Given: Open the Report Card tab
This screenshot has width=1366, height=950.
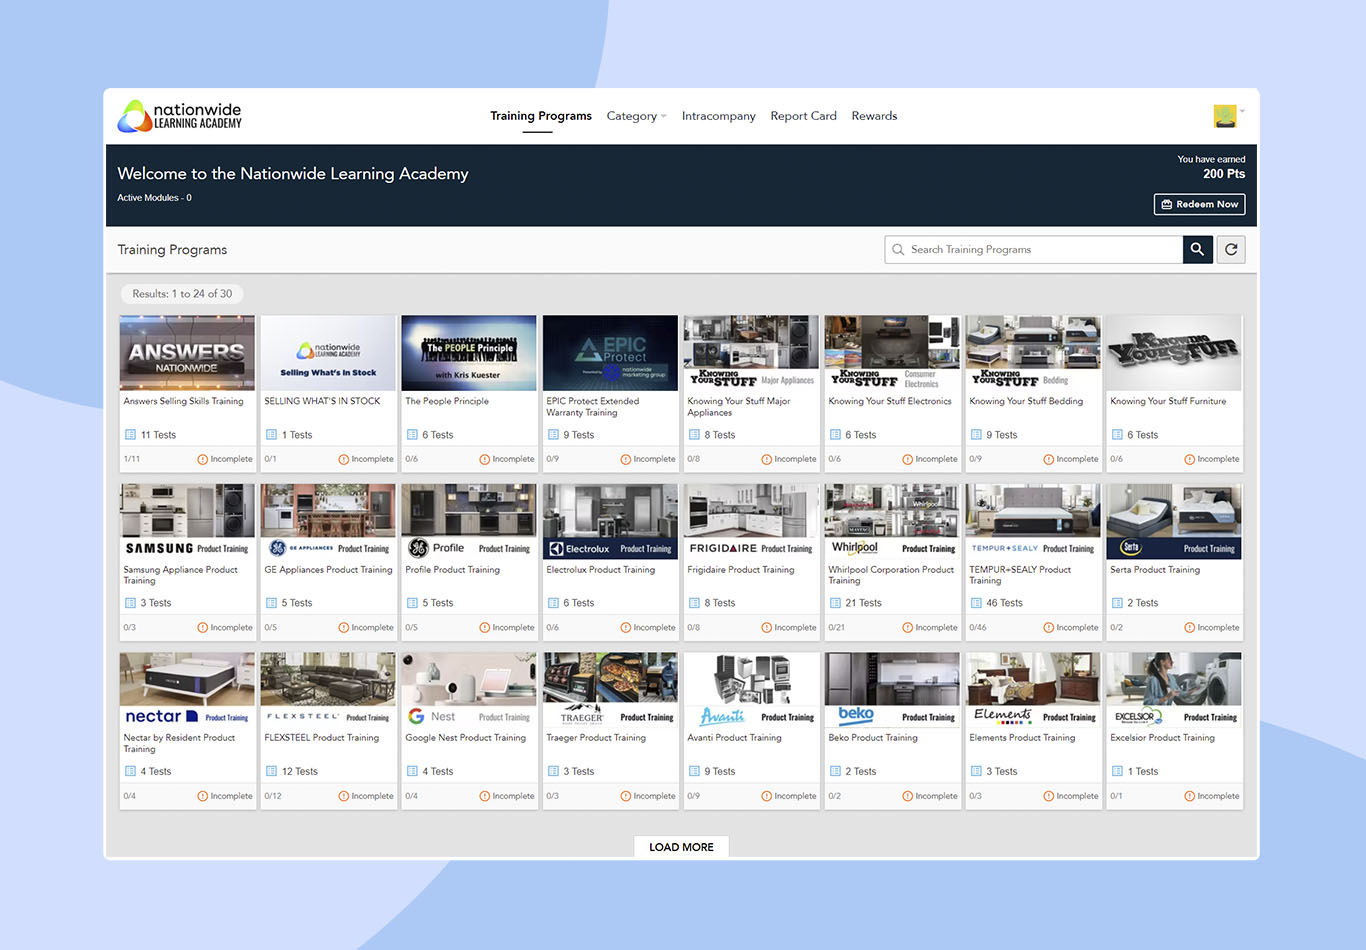Looking at the screenshot, I should [x=803, y=116].
